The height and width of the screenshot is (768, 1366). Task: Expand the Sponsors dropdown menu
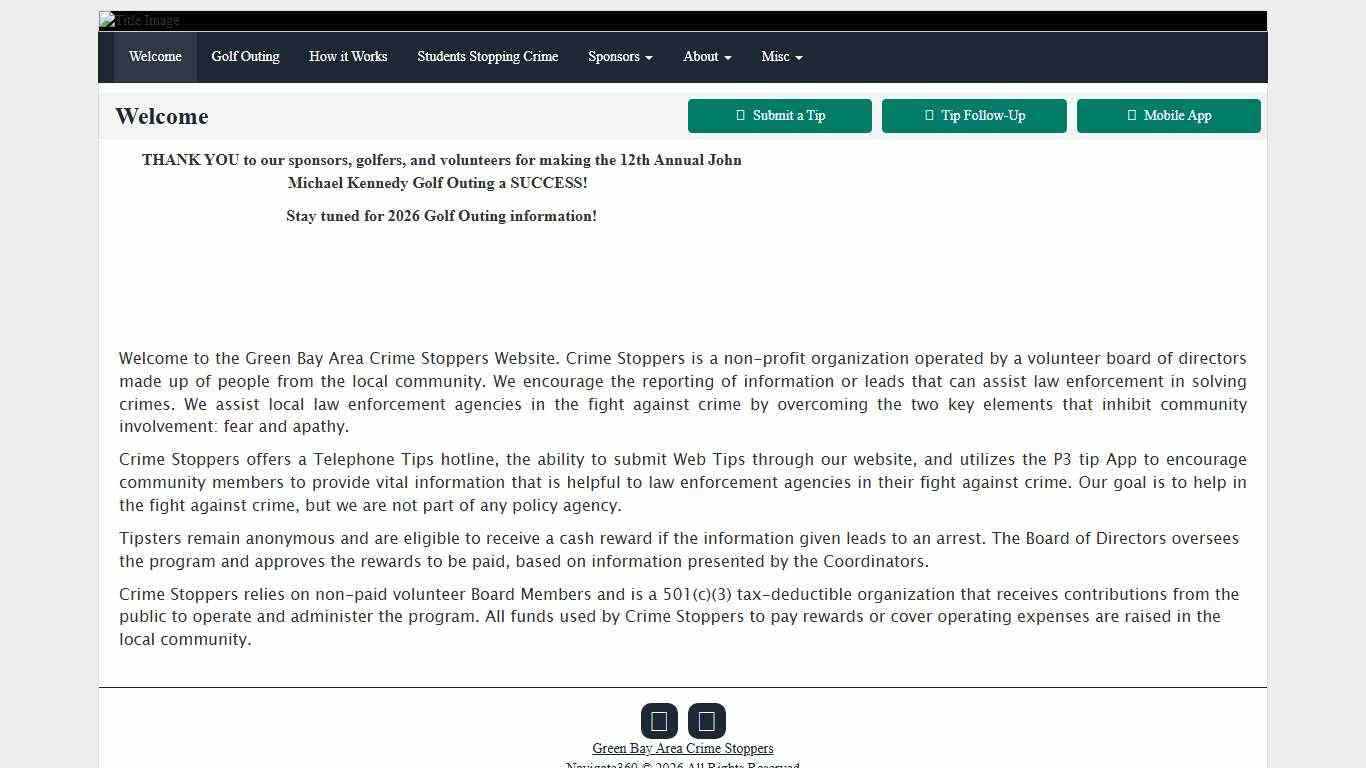click(x=620, y=57)
